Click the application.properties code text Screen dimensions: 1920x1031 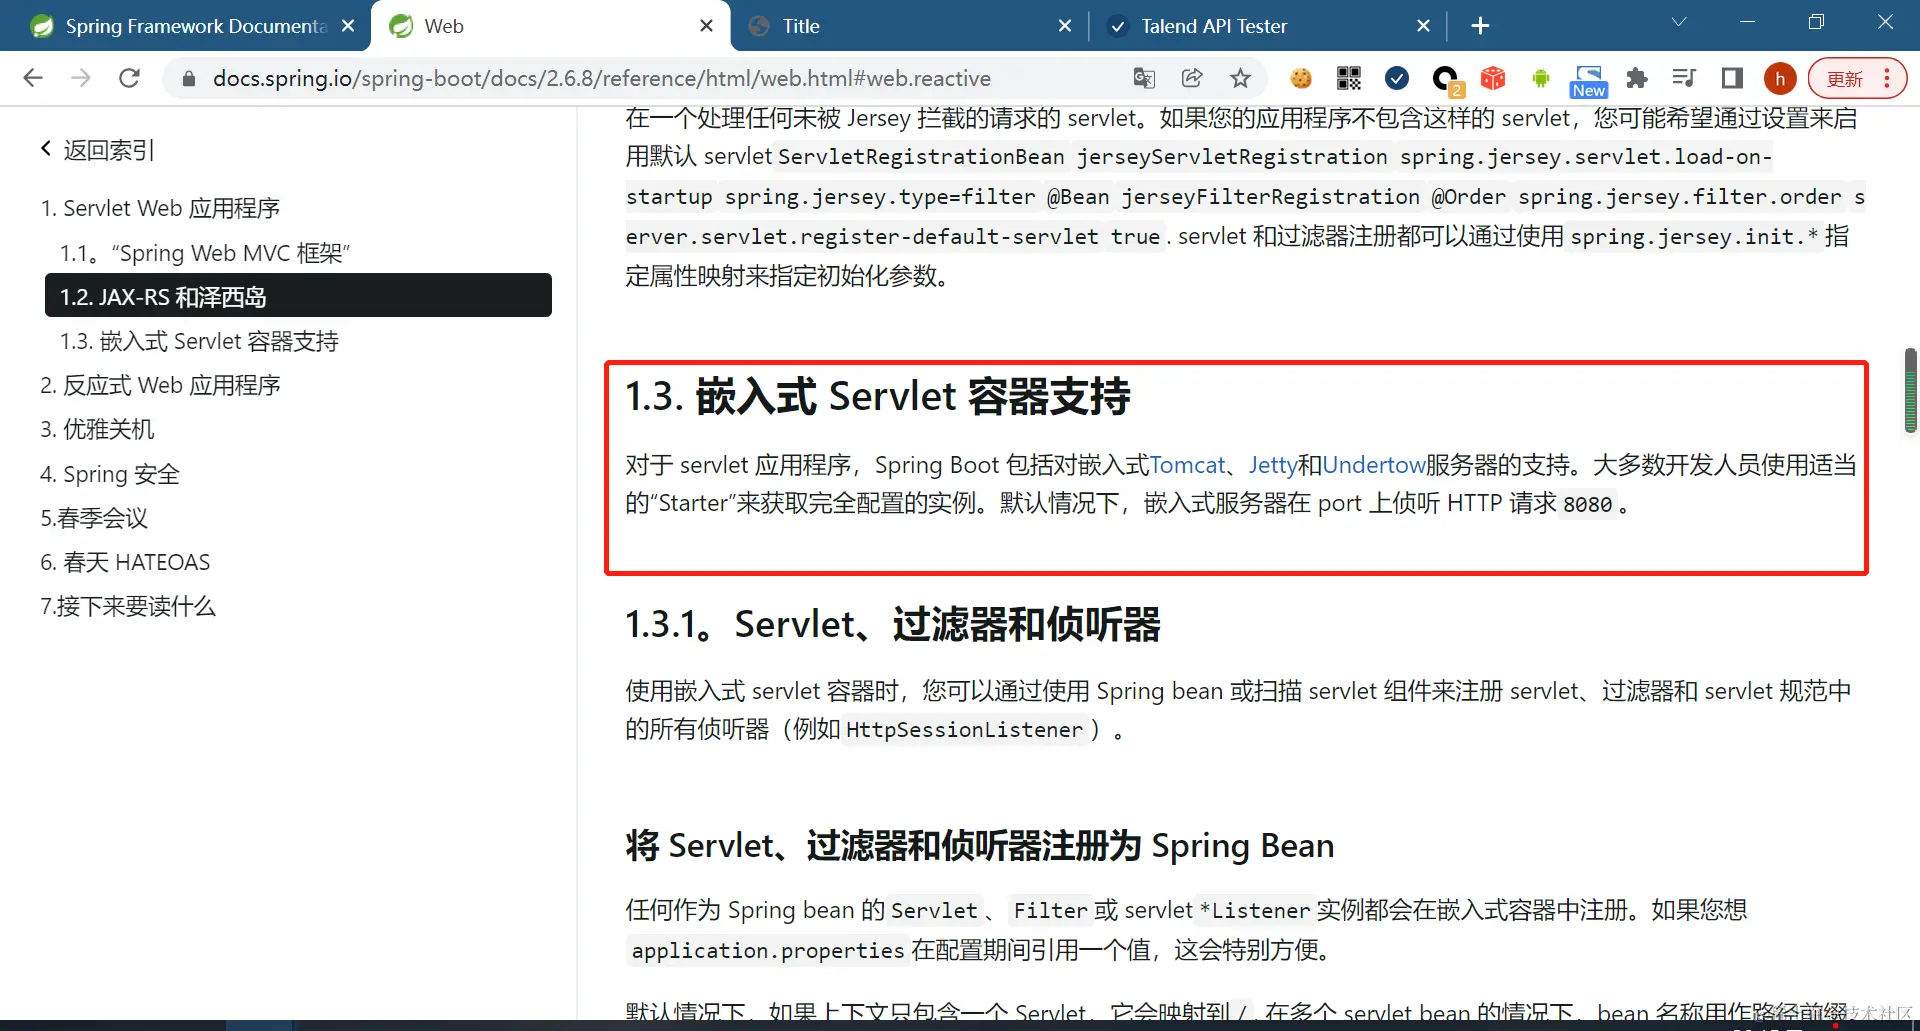click(768, 950)
